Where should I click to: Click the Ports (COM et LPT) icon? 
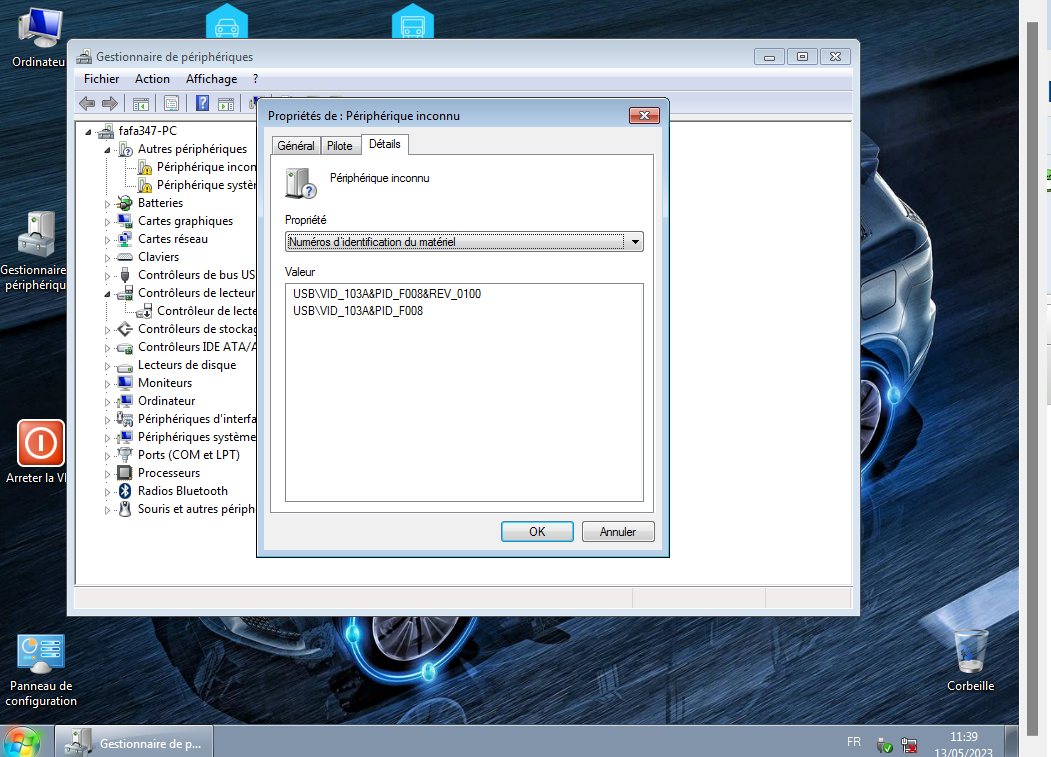[125, 455]
